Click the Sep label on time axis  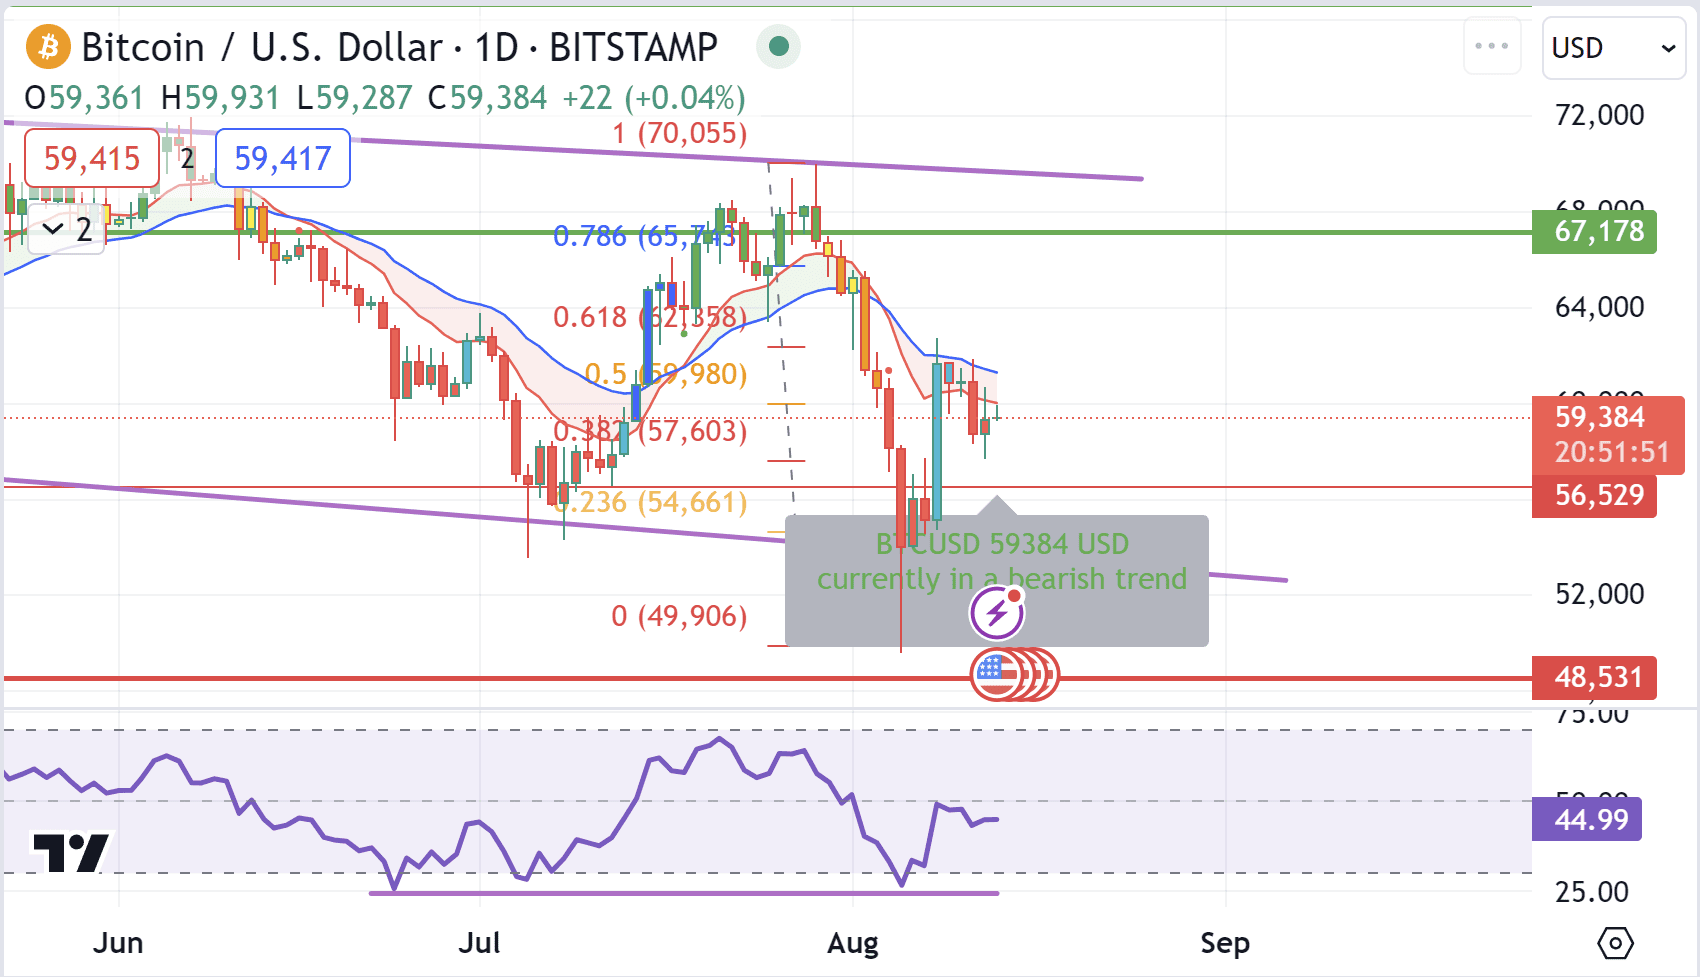click(1225, 943)
